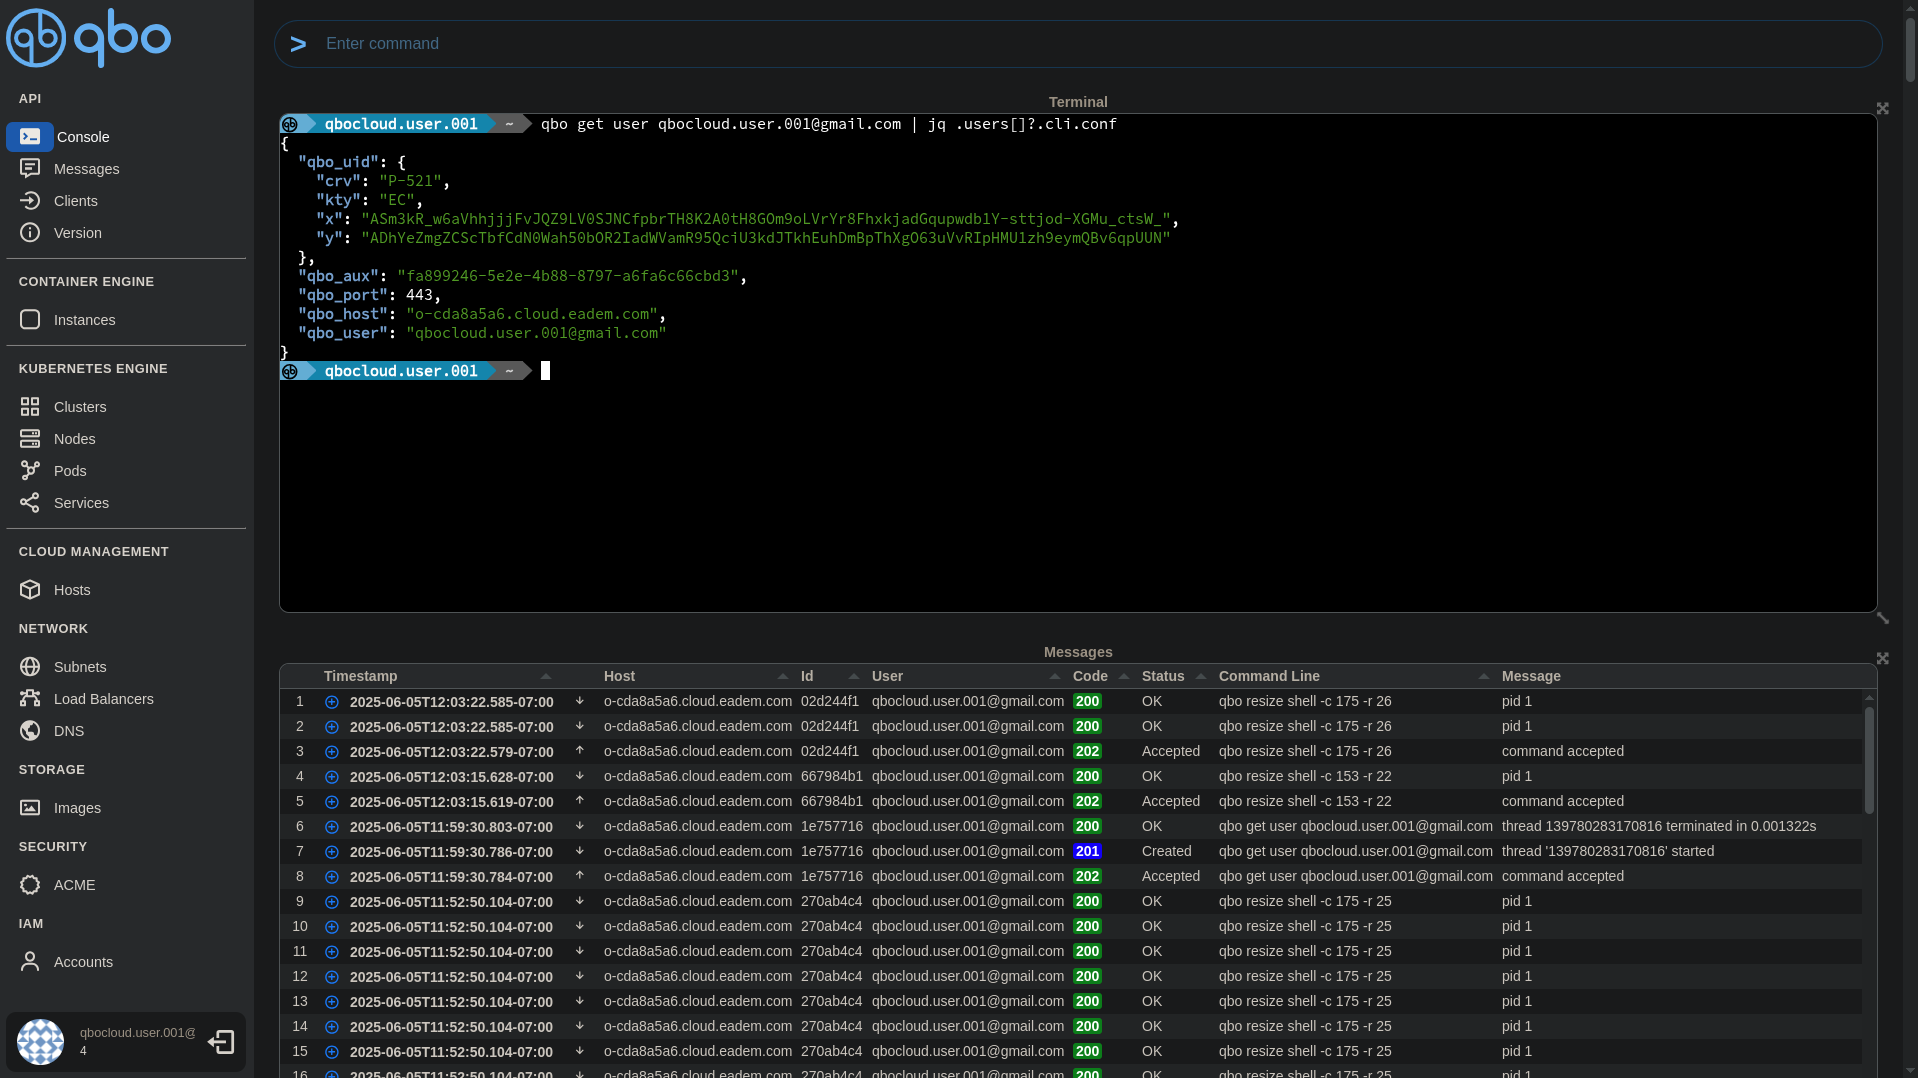
Task: Sort by Command Line column arrow
Action: pos(1484,676)
